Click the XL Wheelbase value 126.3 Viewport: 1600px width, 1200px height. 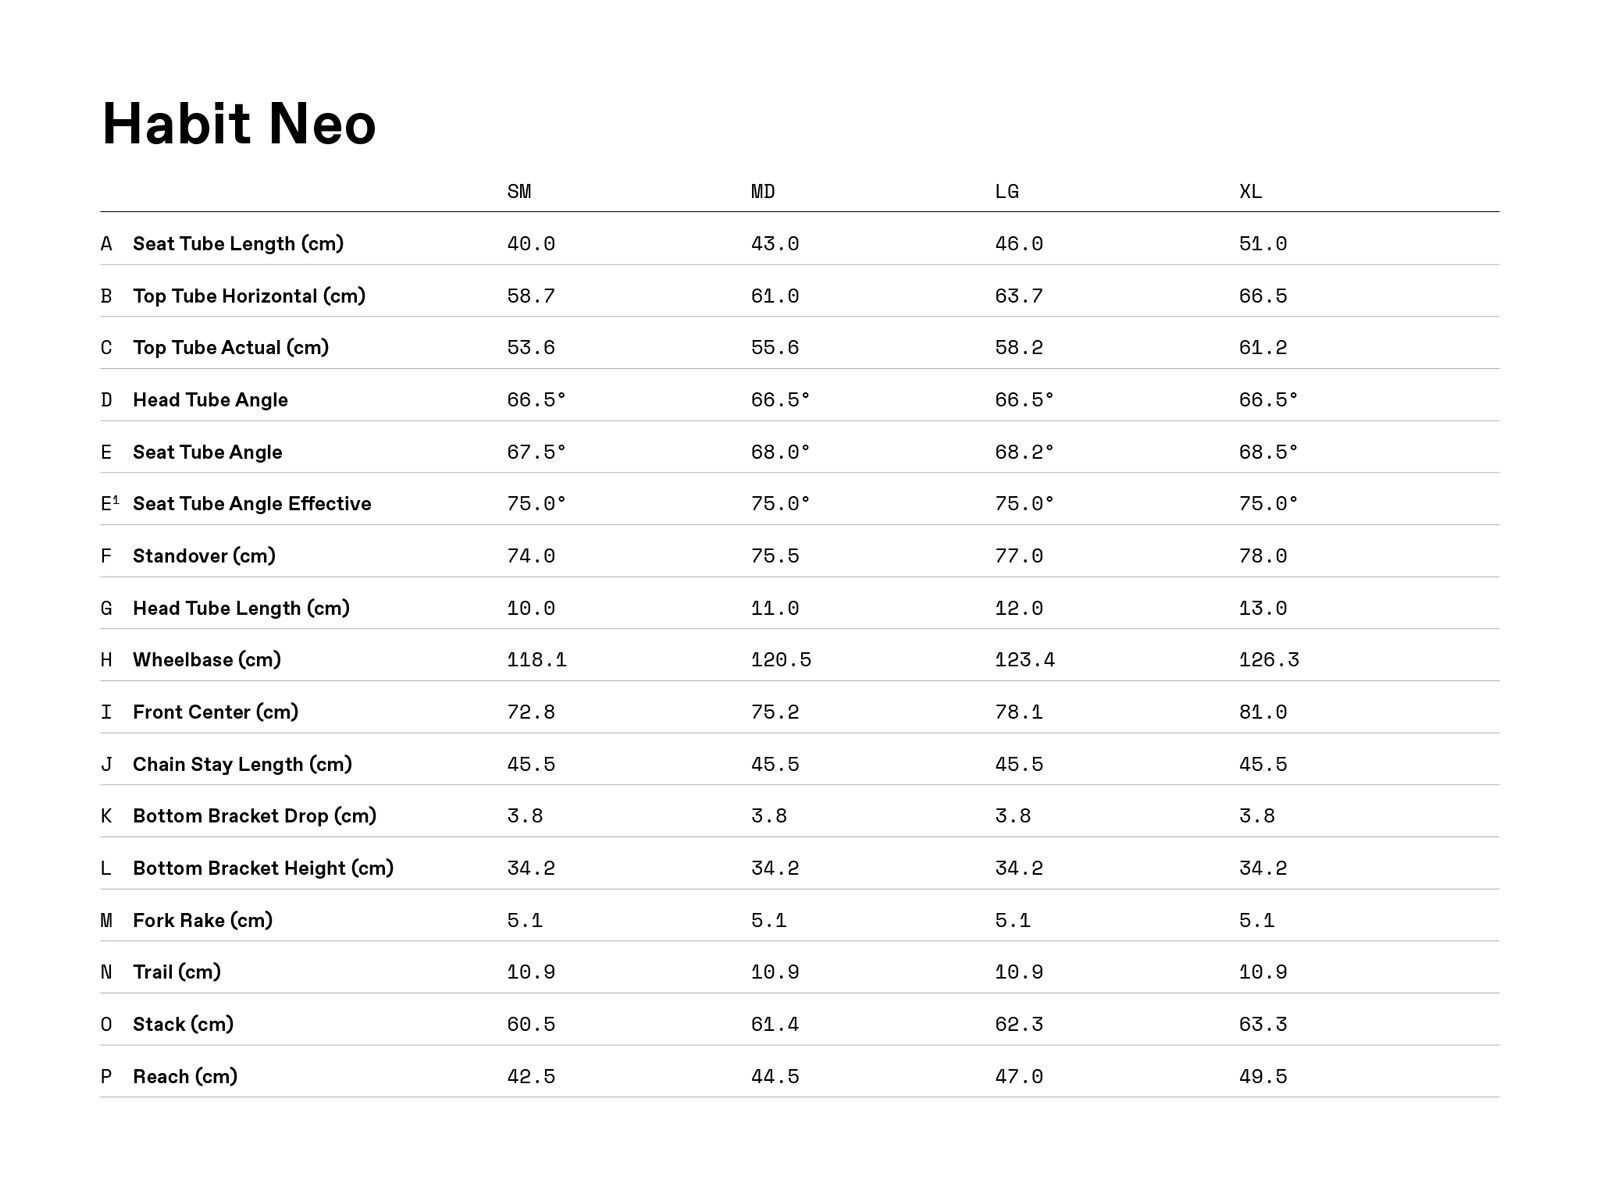click(x=1269, y=660)
